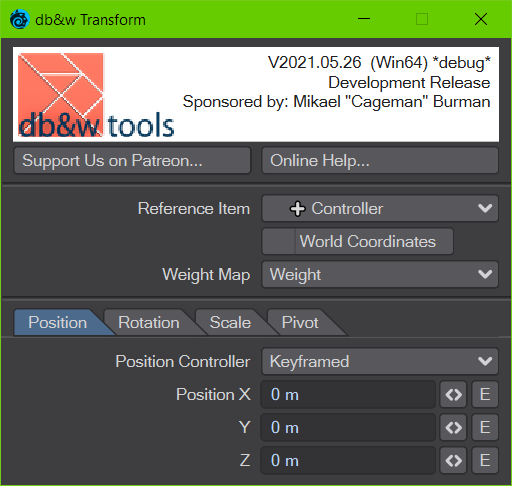Click the Position X value field
The width and height of the screenshot is (512, 486).
(x=348, y=395)
